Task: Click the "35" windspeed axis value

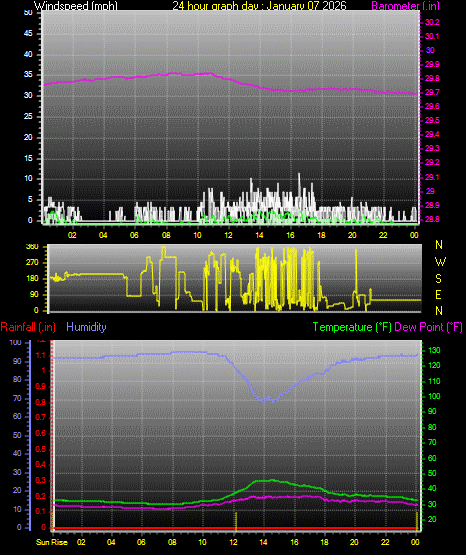Action: tap(28, 74)
